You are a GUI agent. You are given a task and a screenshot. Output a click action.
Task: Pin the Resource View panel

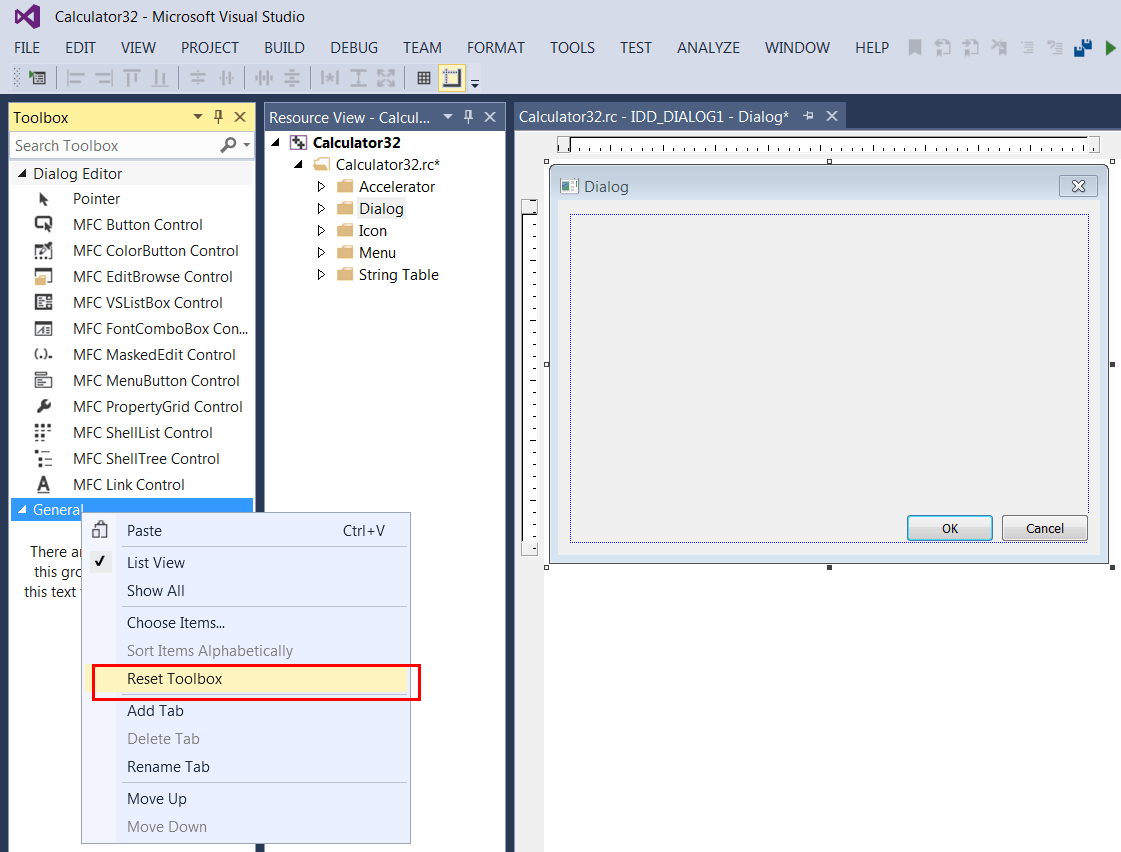(x=469, y=117)
